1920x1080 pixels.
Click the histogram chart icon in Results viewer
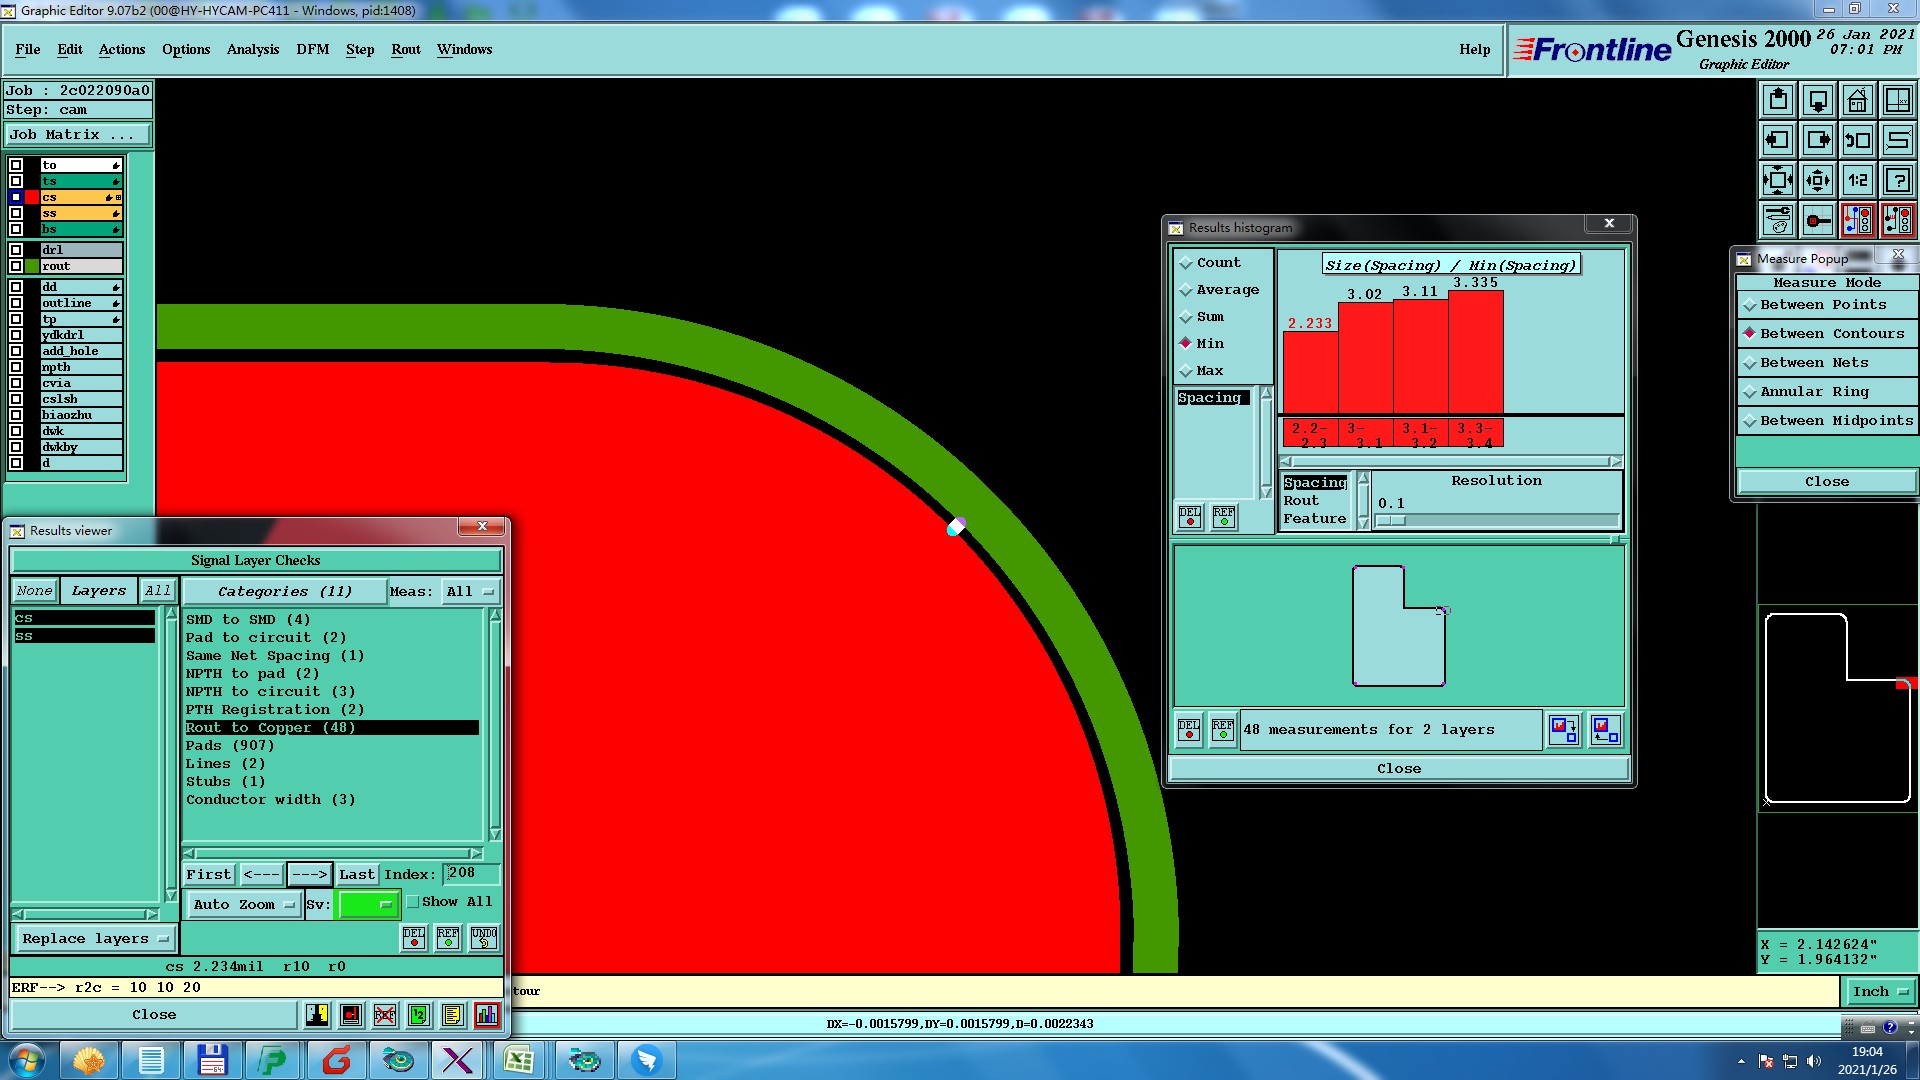pyautogui.click(x=487, y=1015)
